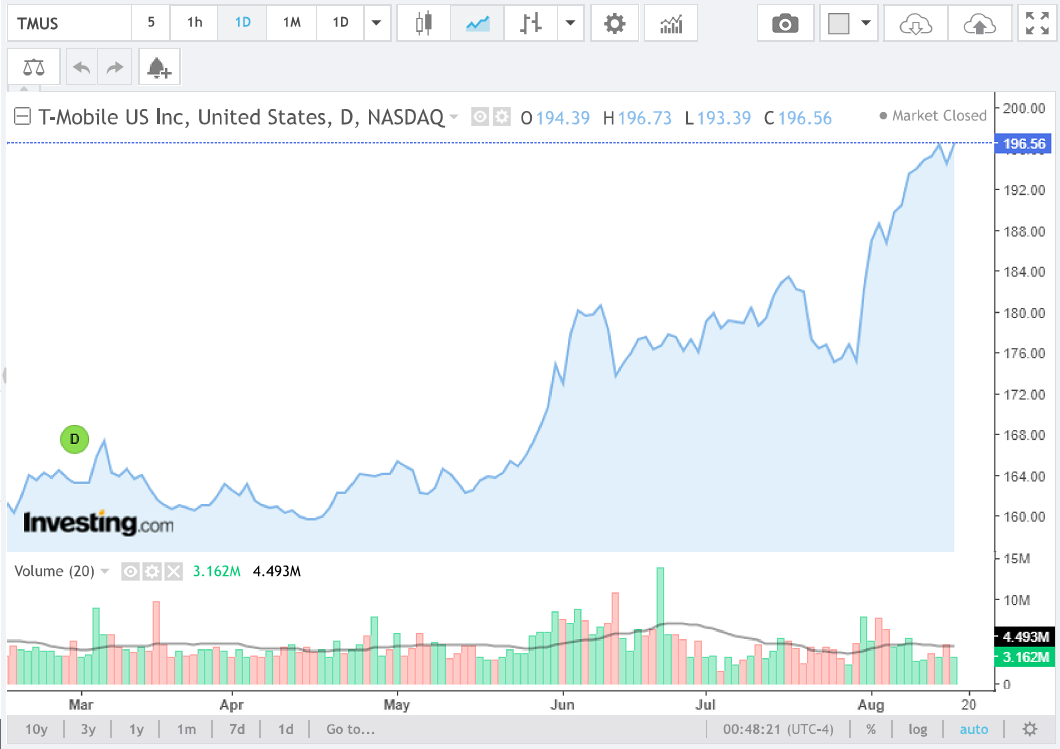Click the T-Mobile US Inc chart title
Screen dimensions: 1060x749
[241, 117]
